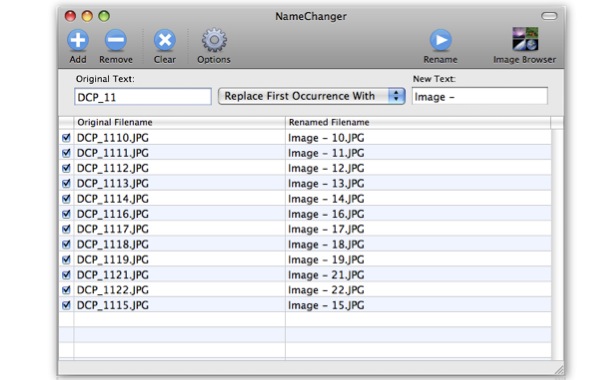Select the DCP_1113.JPG row
The image size is (610, 380).
coord(305,183)
